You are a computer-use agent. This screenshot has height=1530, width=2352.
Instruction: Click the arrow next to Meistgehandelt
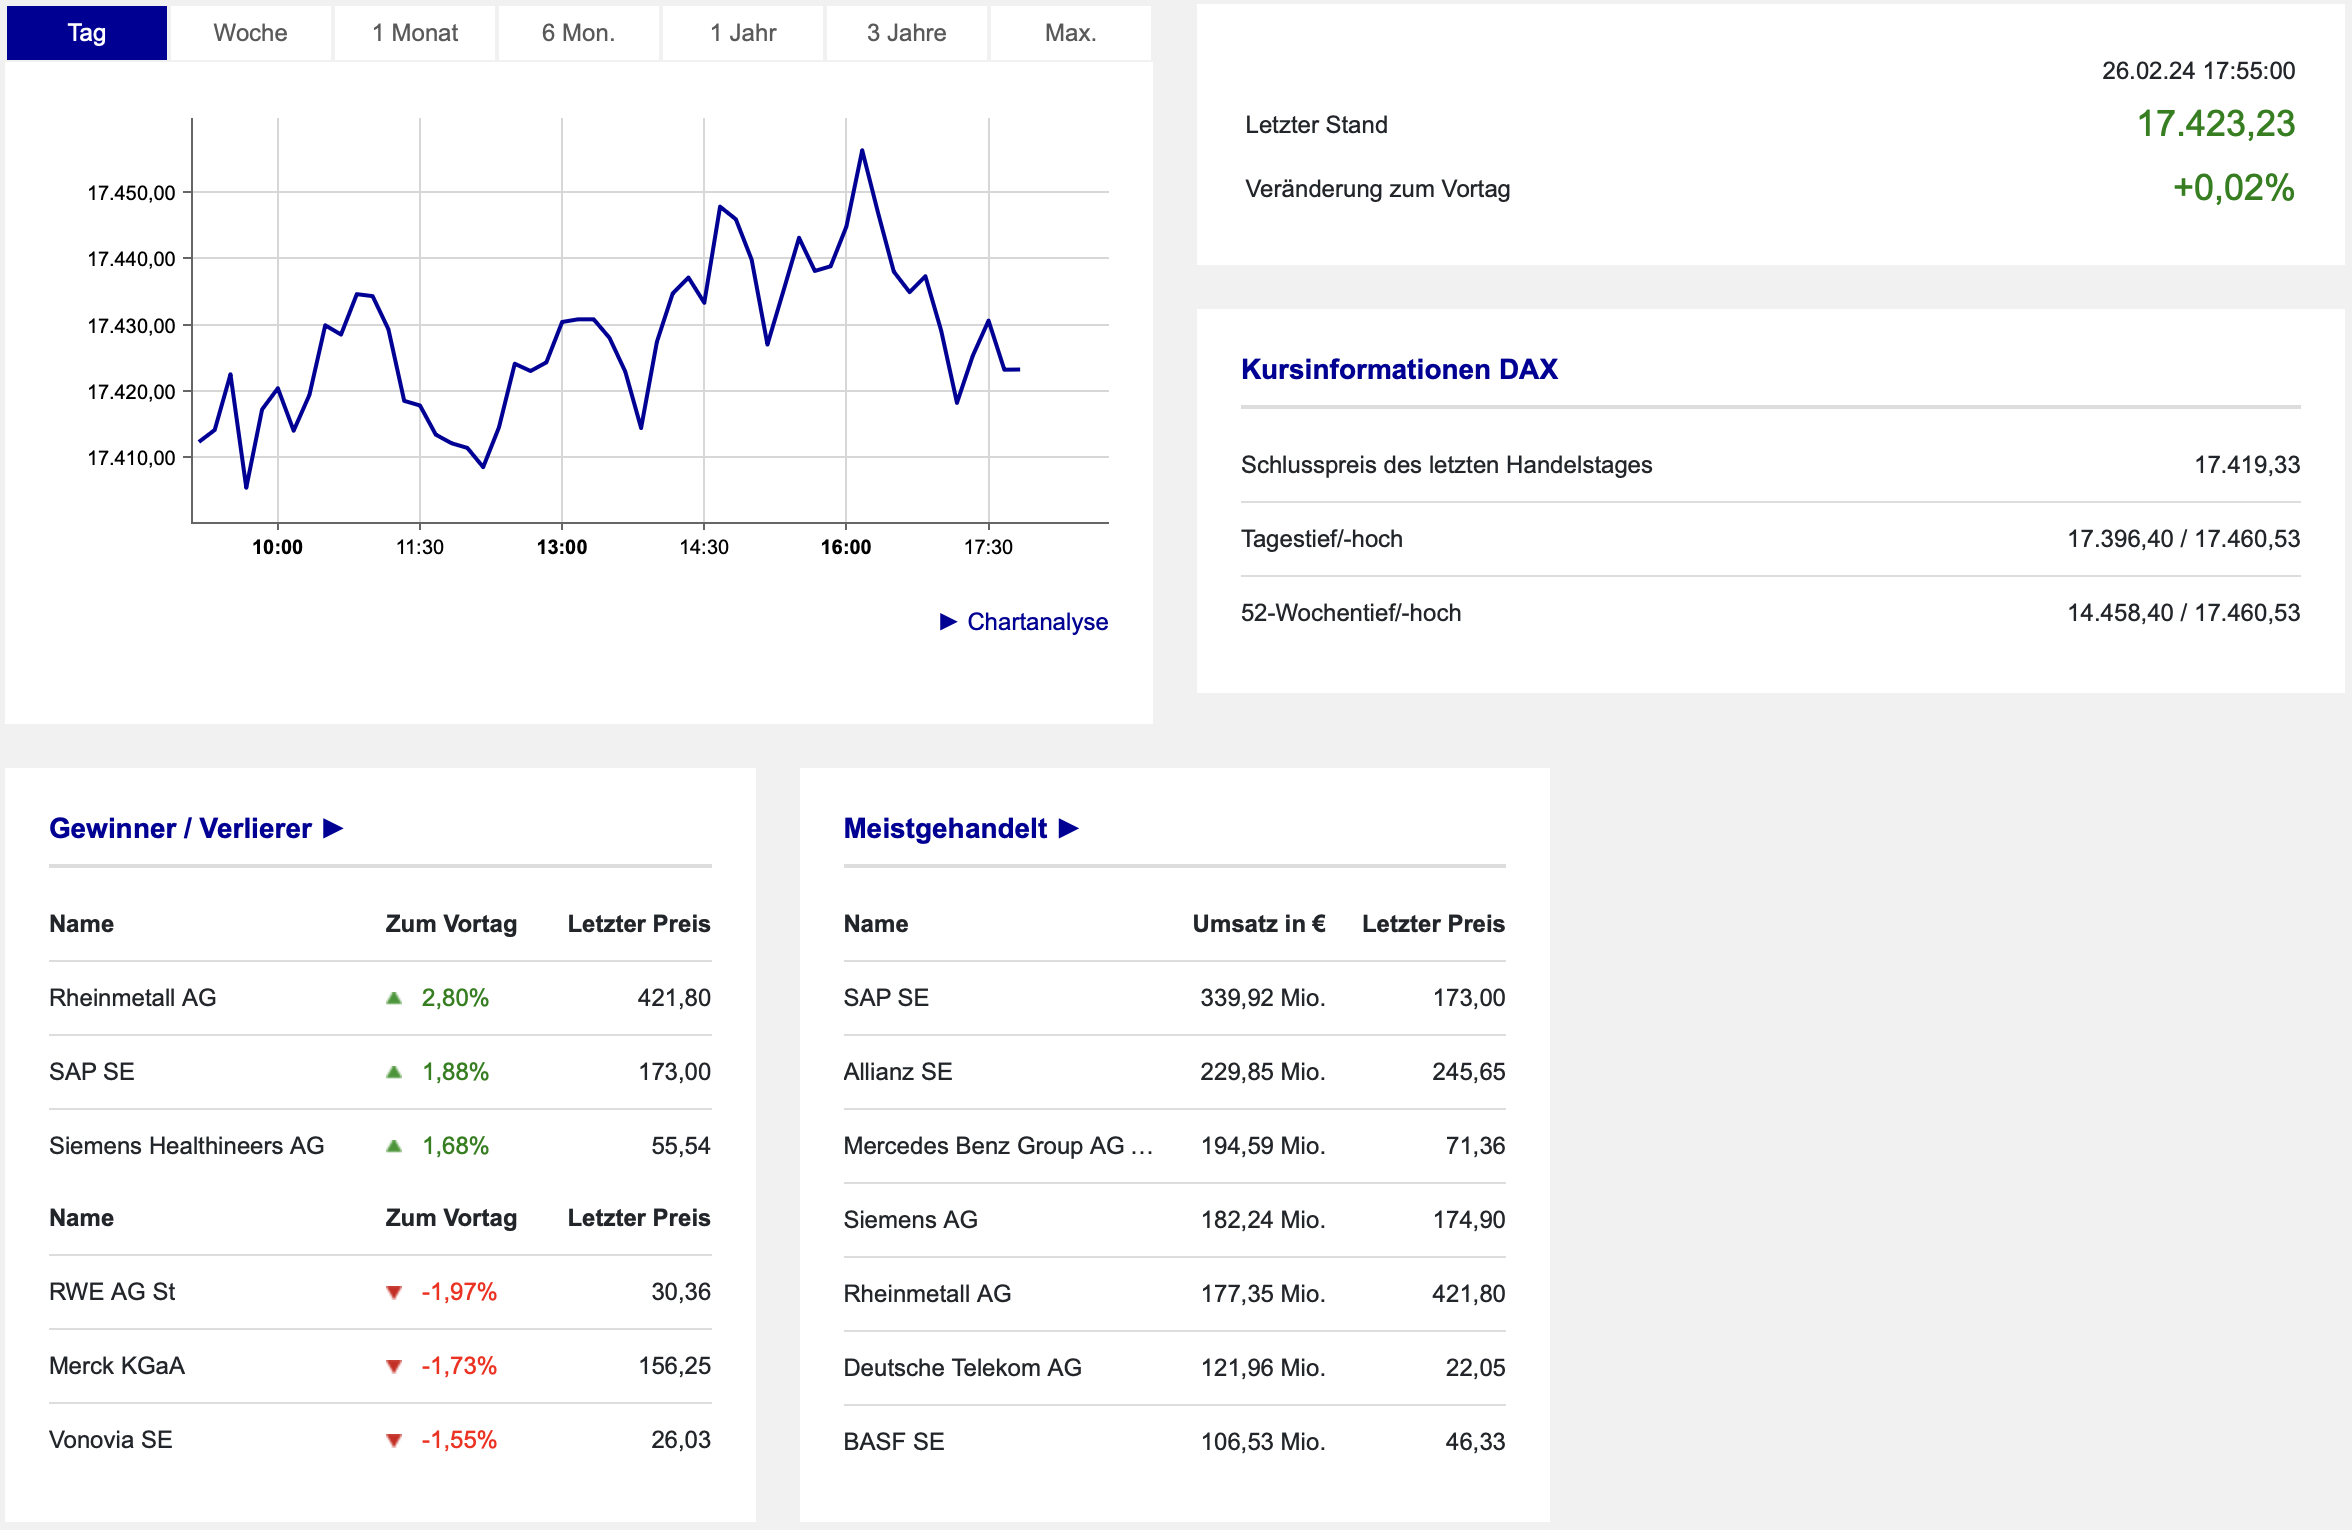(x=1069, y=829)
